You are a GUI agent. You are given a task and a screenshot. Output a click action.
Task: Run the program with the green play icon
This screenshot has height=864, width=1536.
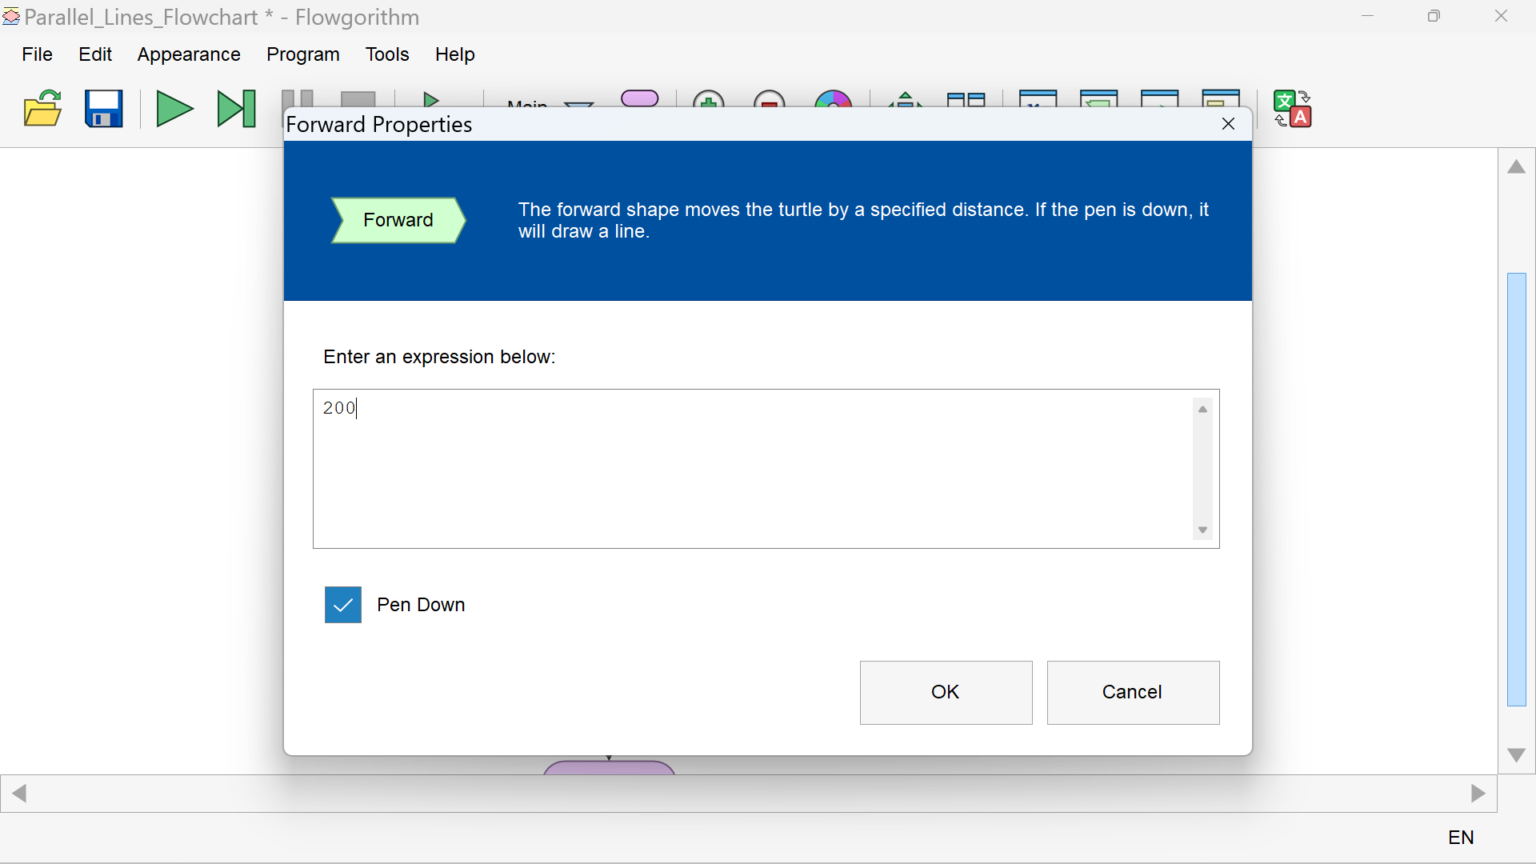pyautogui.click(x=174, y=109)
